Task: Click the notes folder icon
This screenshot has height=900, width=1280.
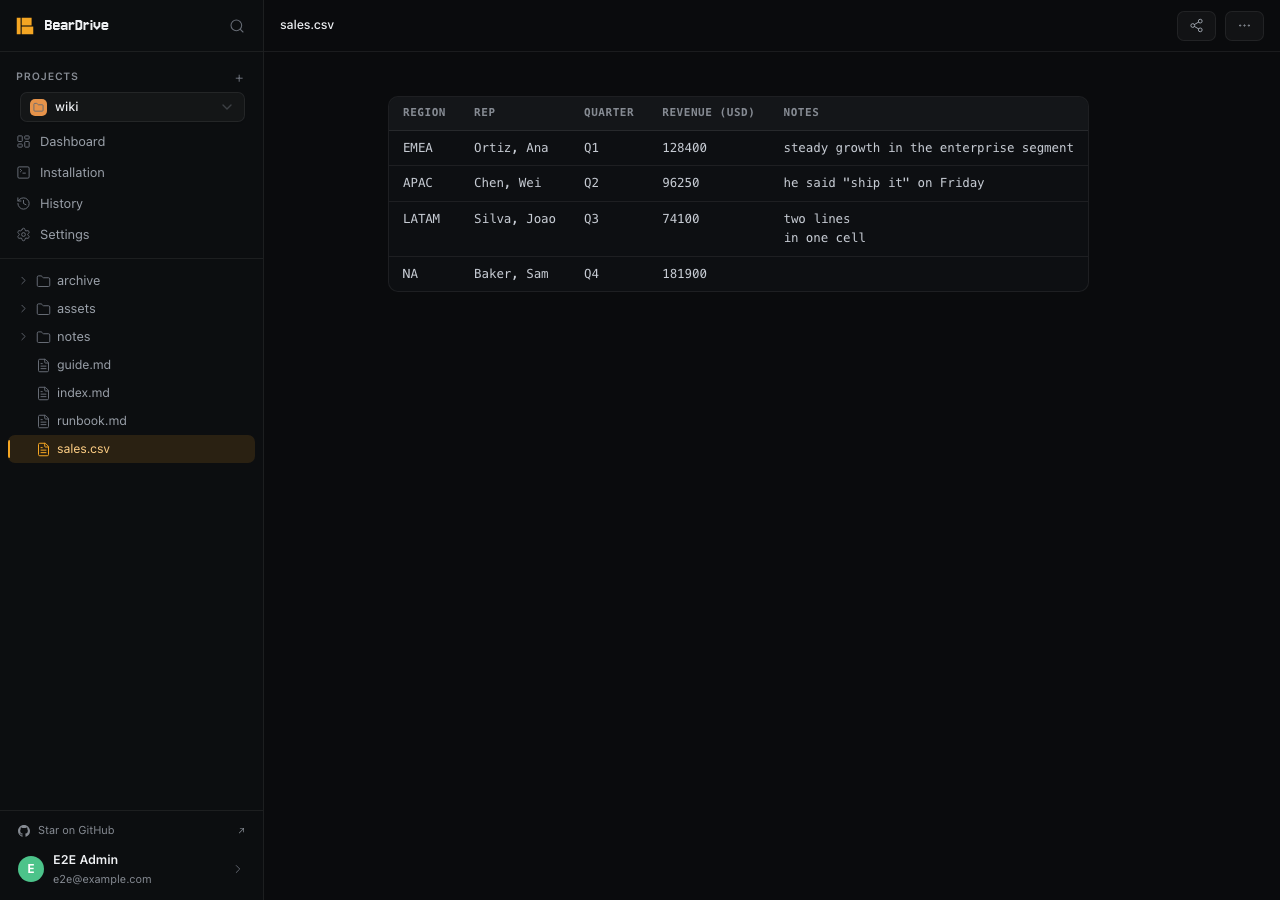Action: [43, 337]
